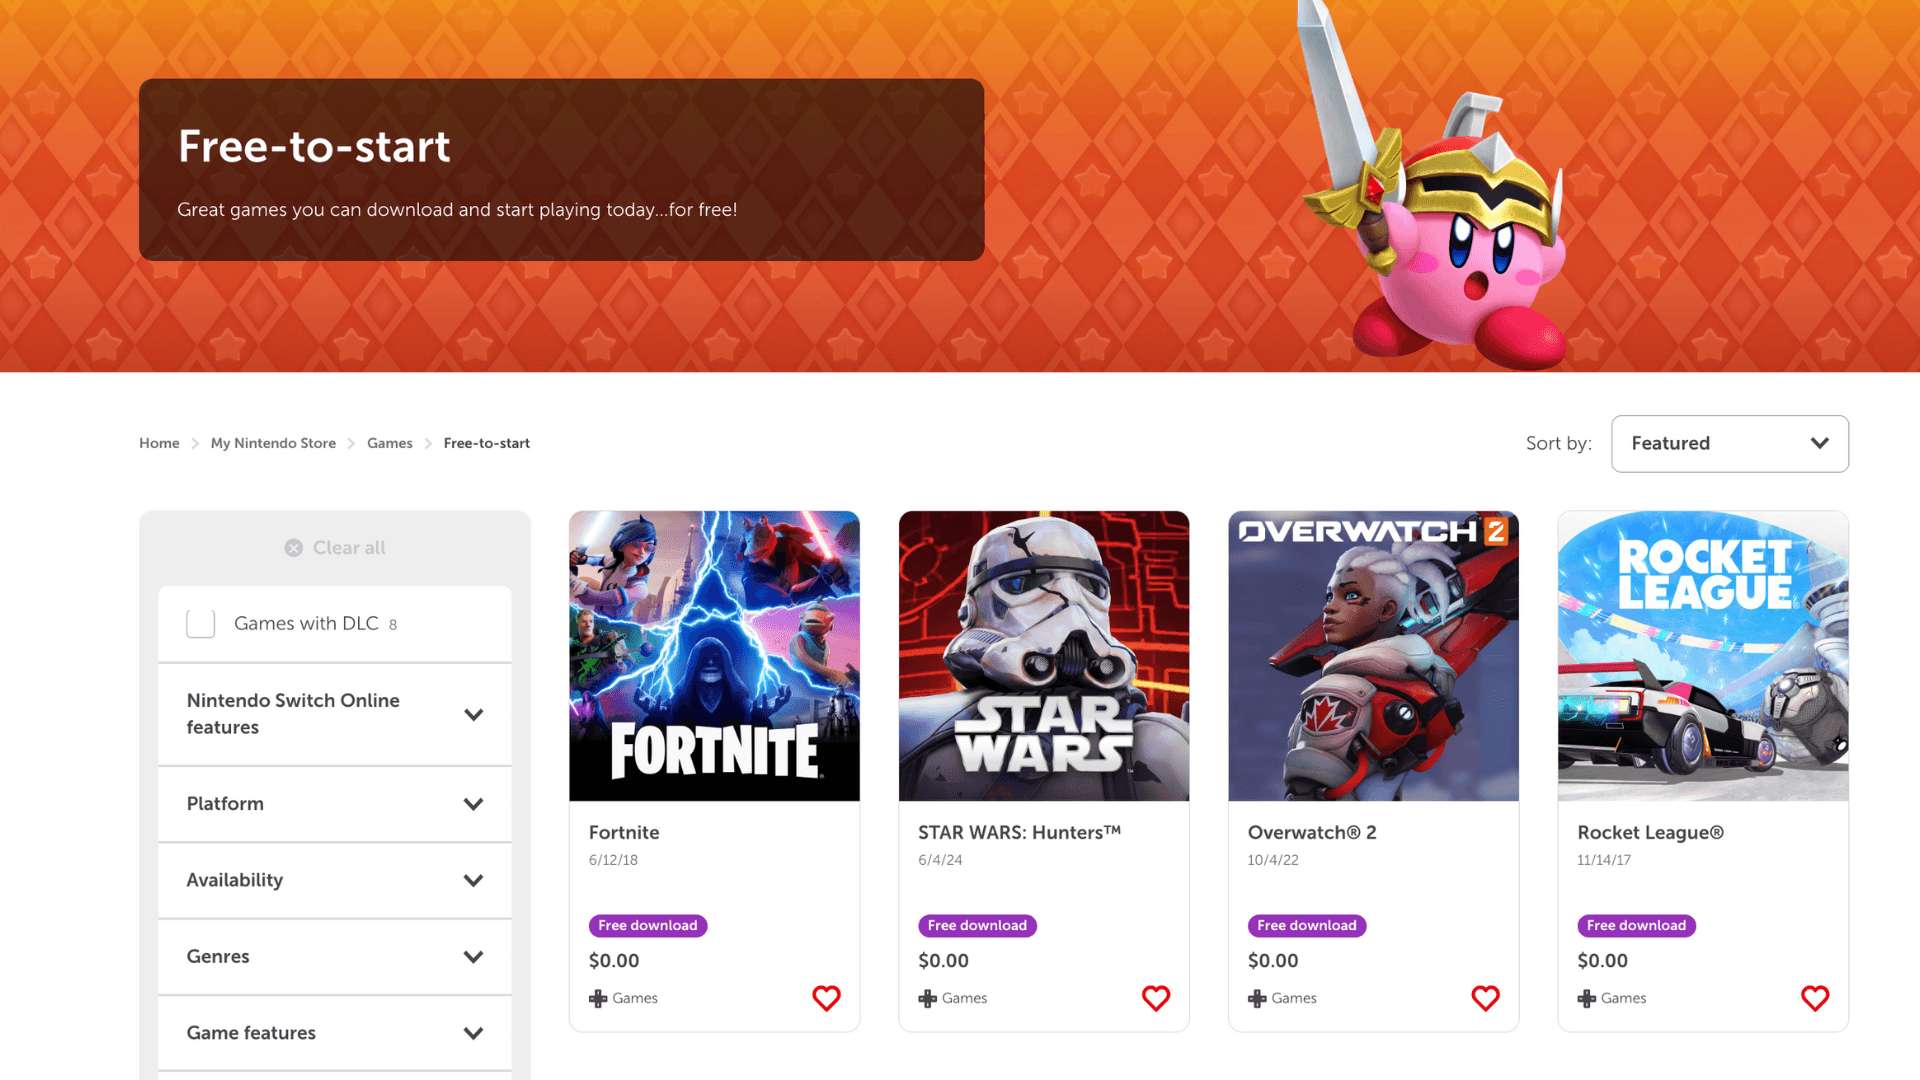
Task: Navigate to My Nintendo Store breadcrumb
Action: (x=273, y=443)
